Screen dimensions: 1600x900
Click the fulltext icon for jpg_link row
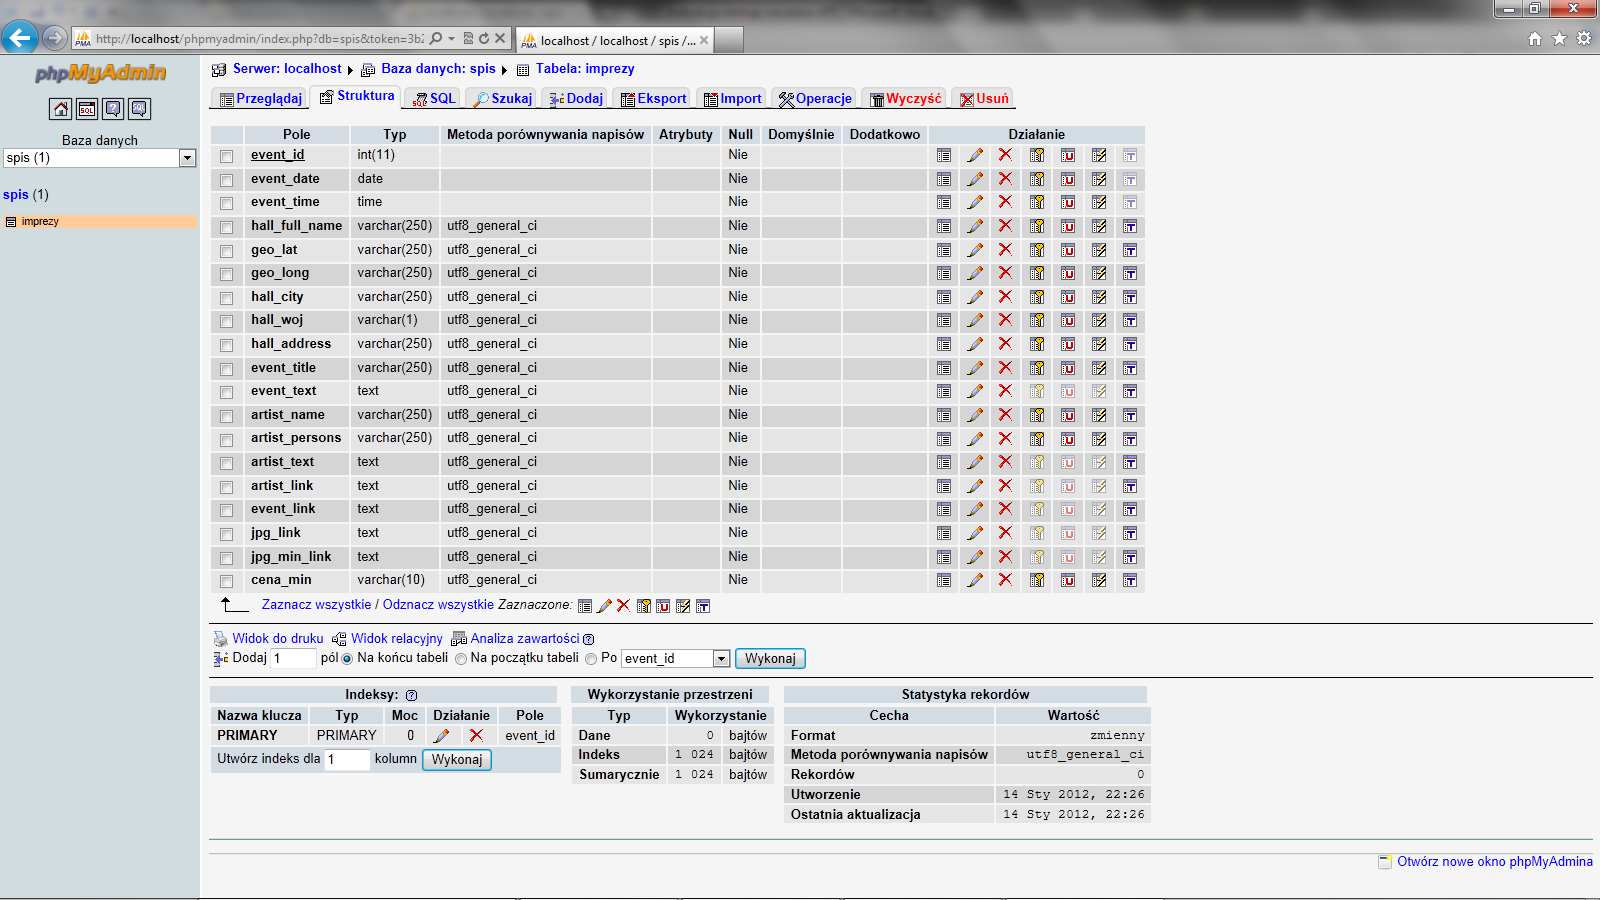point(1130,533)
